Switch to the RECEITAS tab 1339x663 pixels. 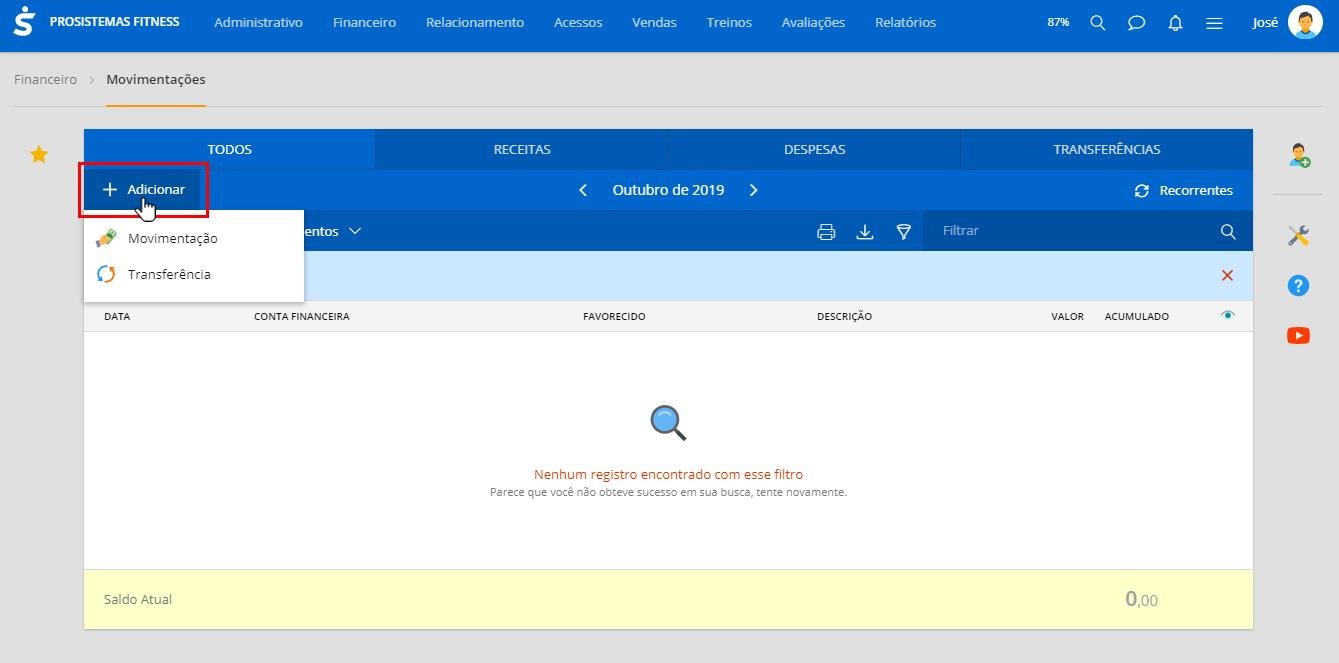(x=522, y=149)
